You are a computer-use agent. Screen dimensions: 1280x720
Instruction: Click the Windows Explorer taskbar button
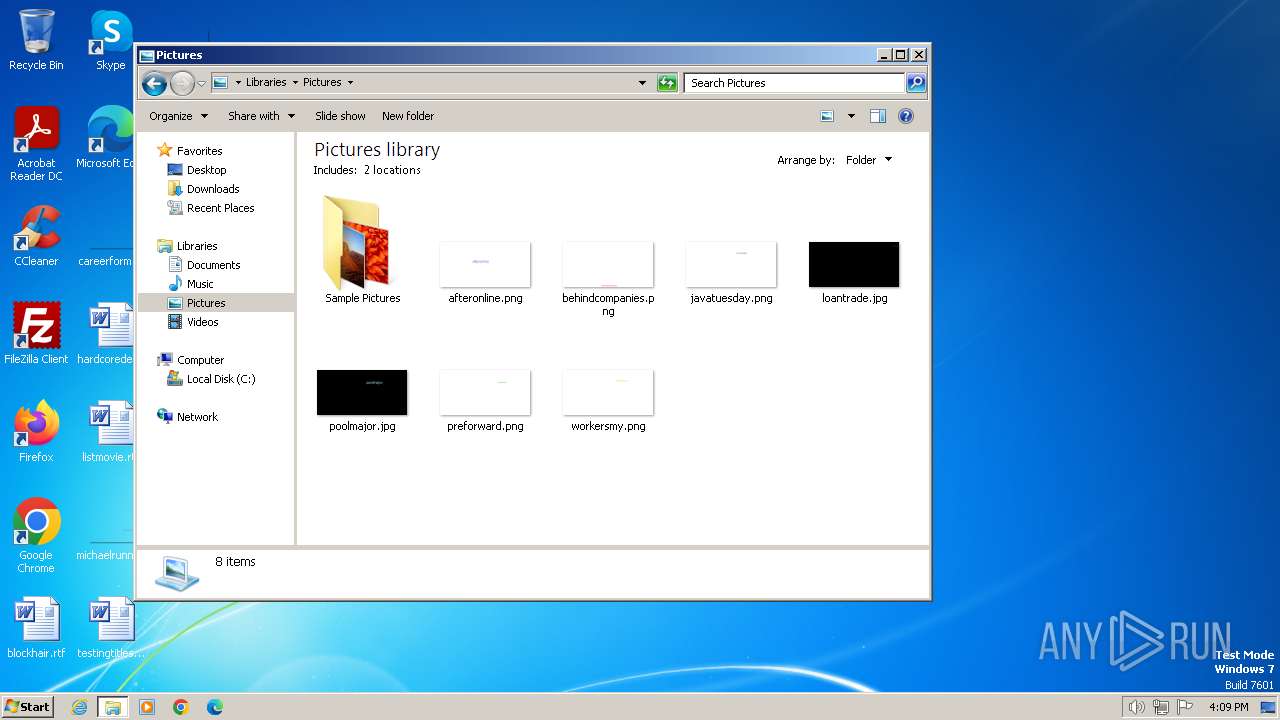coord(113,707)
